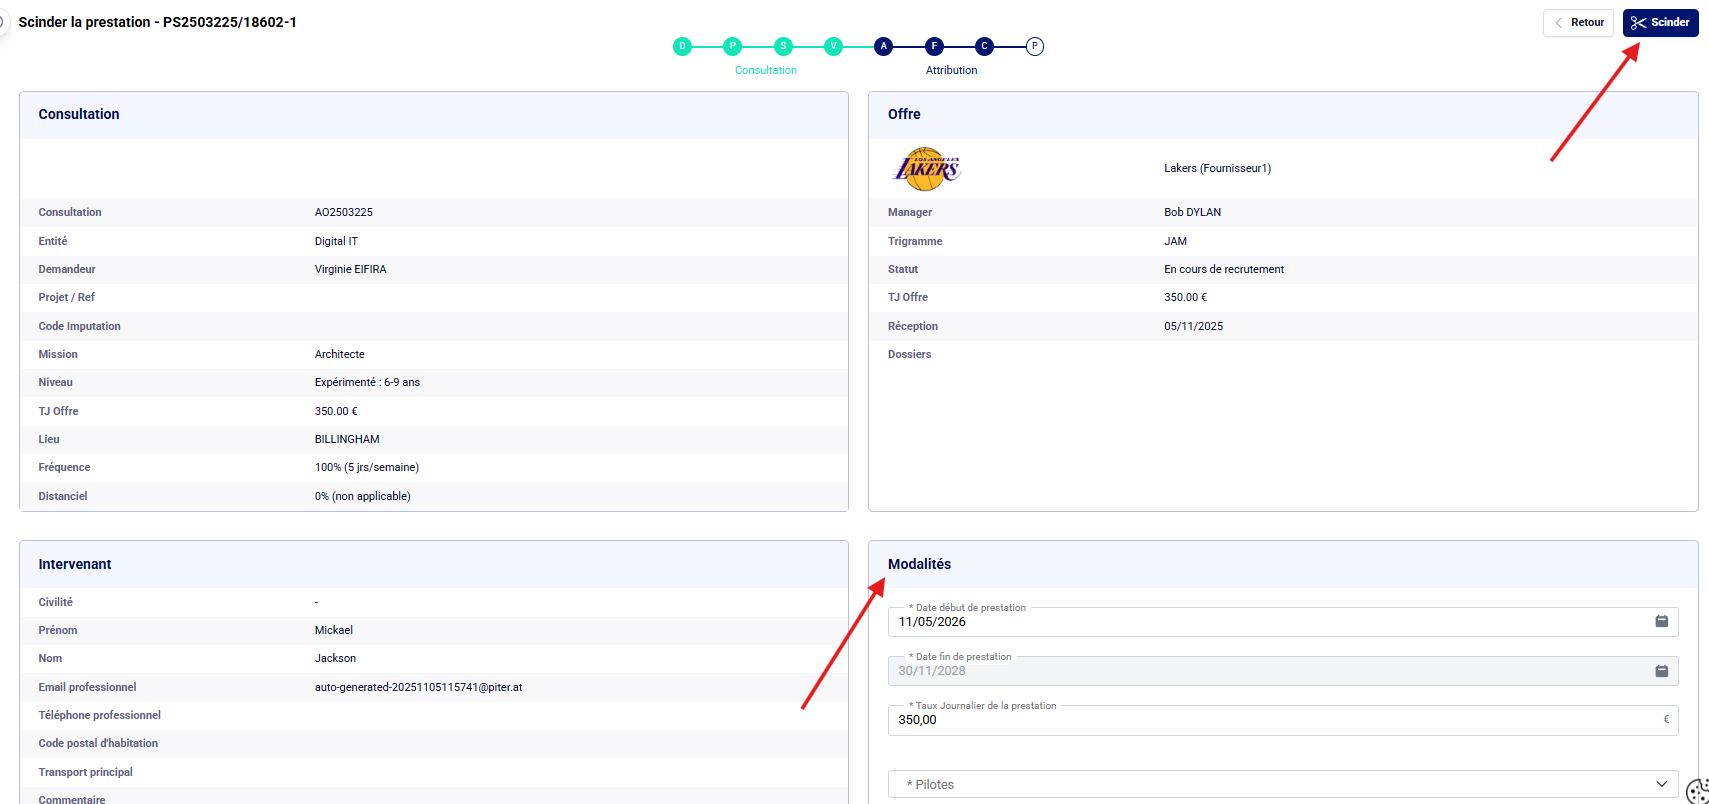Select frequency 100% (5 jrs/semaine)
The image size is (1709, 804).
[x=367, y=467]
